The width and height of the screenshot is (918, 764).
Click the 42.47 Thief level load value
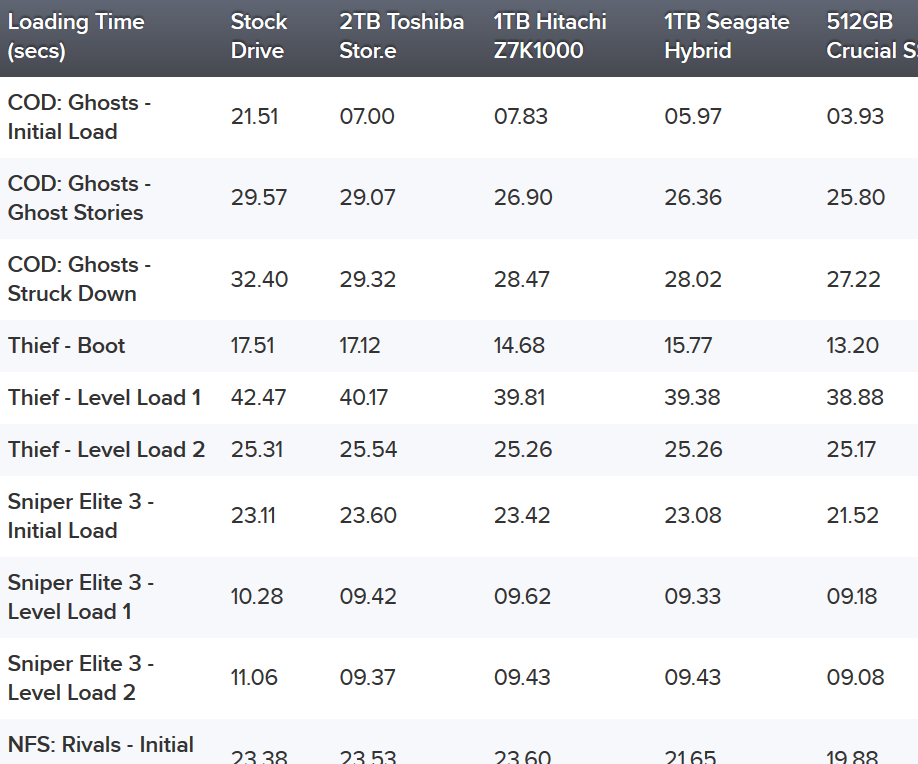258,398
